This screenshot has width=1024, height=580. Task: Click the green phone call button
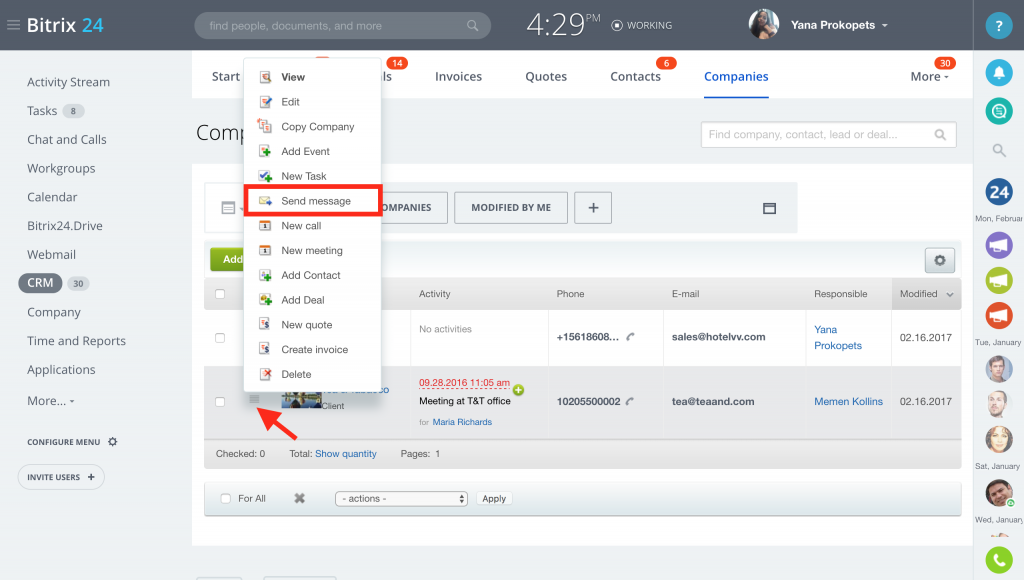[x=999, y=560]
